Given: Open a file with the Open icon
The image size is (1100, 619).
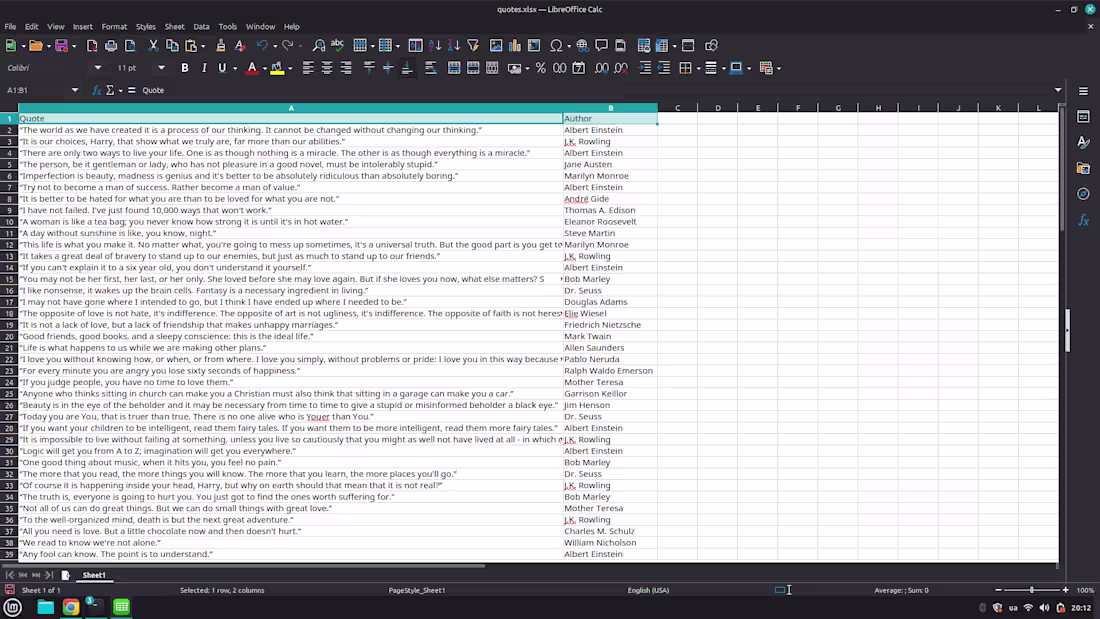Looking at the screenshot, I should (x=35, y=46).
